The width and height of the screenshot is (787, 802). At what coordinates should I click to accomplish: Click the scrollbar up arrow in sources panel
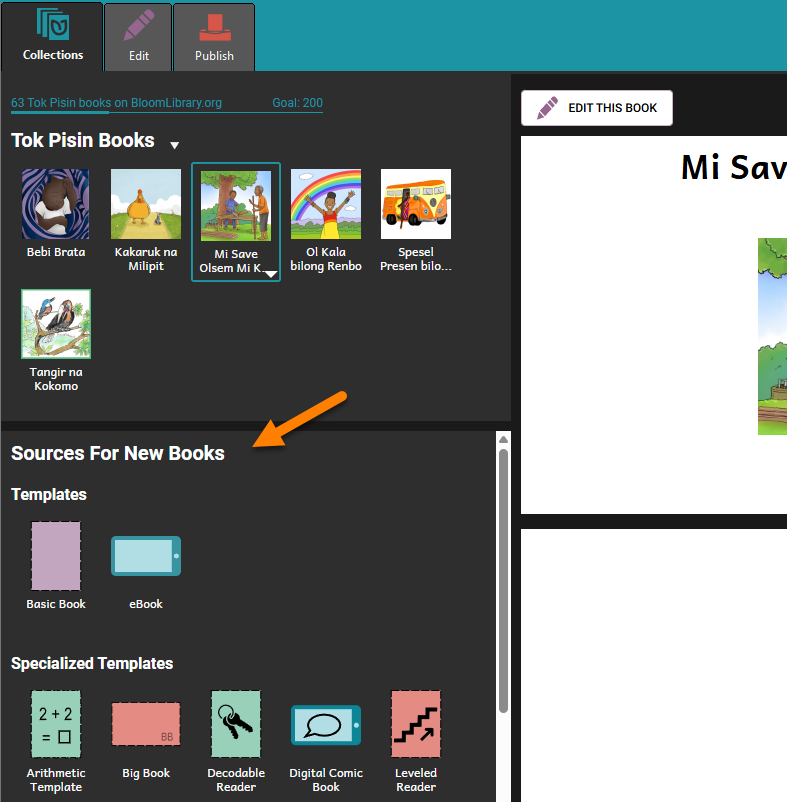pos(503,440)
